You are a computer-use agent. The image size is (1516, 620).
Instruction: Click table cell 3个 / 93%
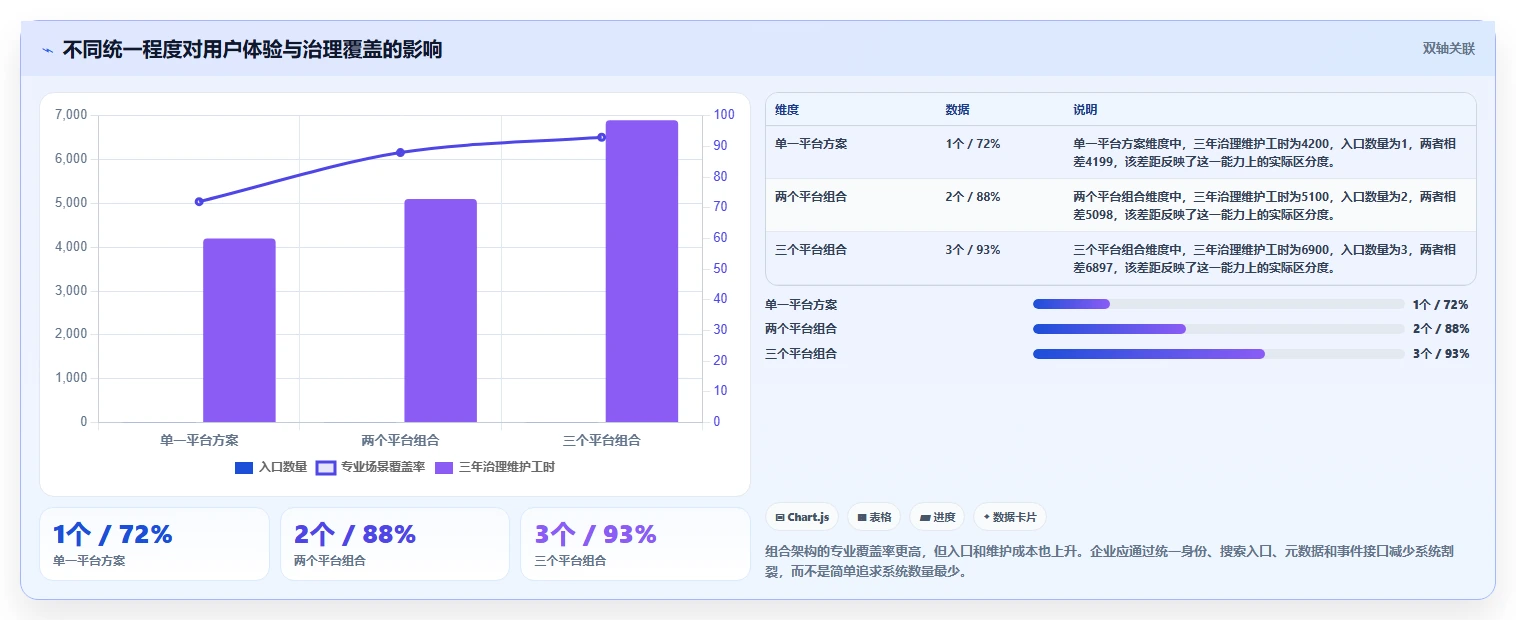point(973,250)
